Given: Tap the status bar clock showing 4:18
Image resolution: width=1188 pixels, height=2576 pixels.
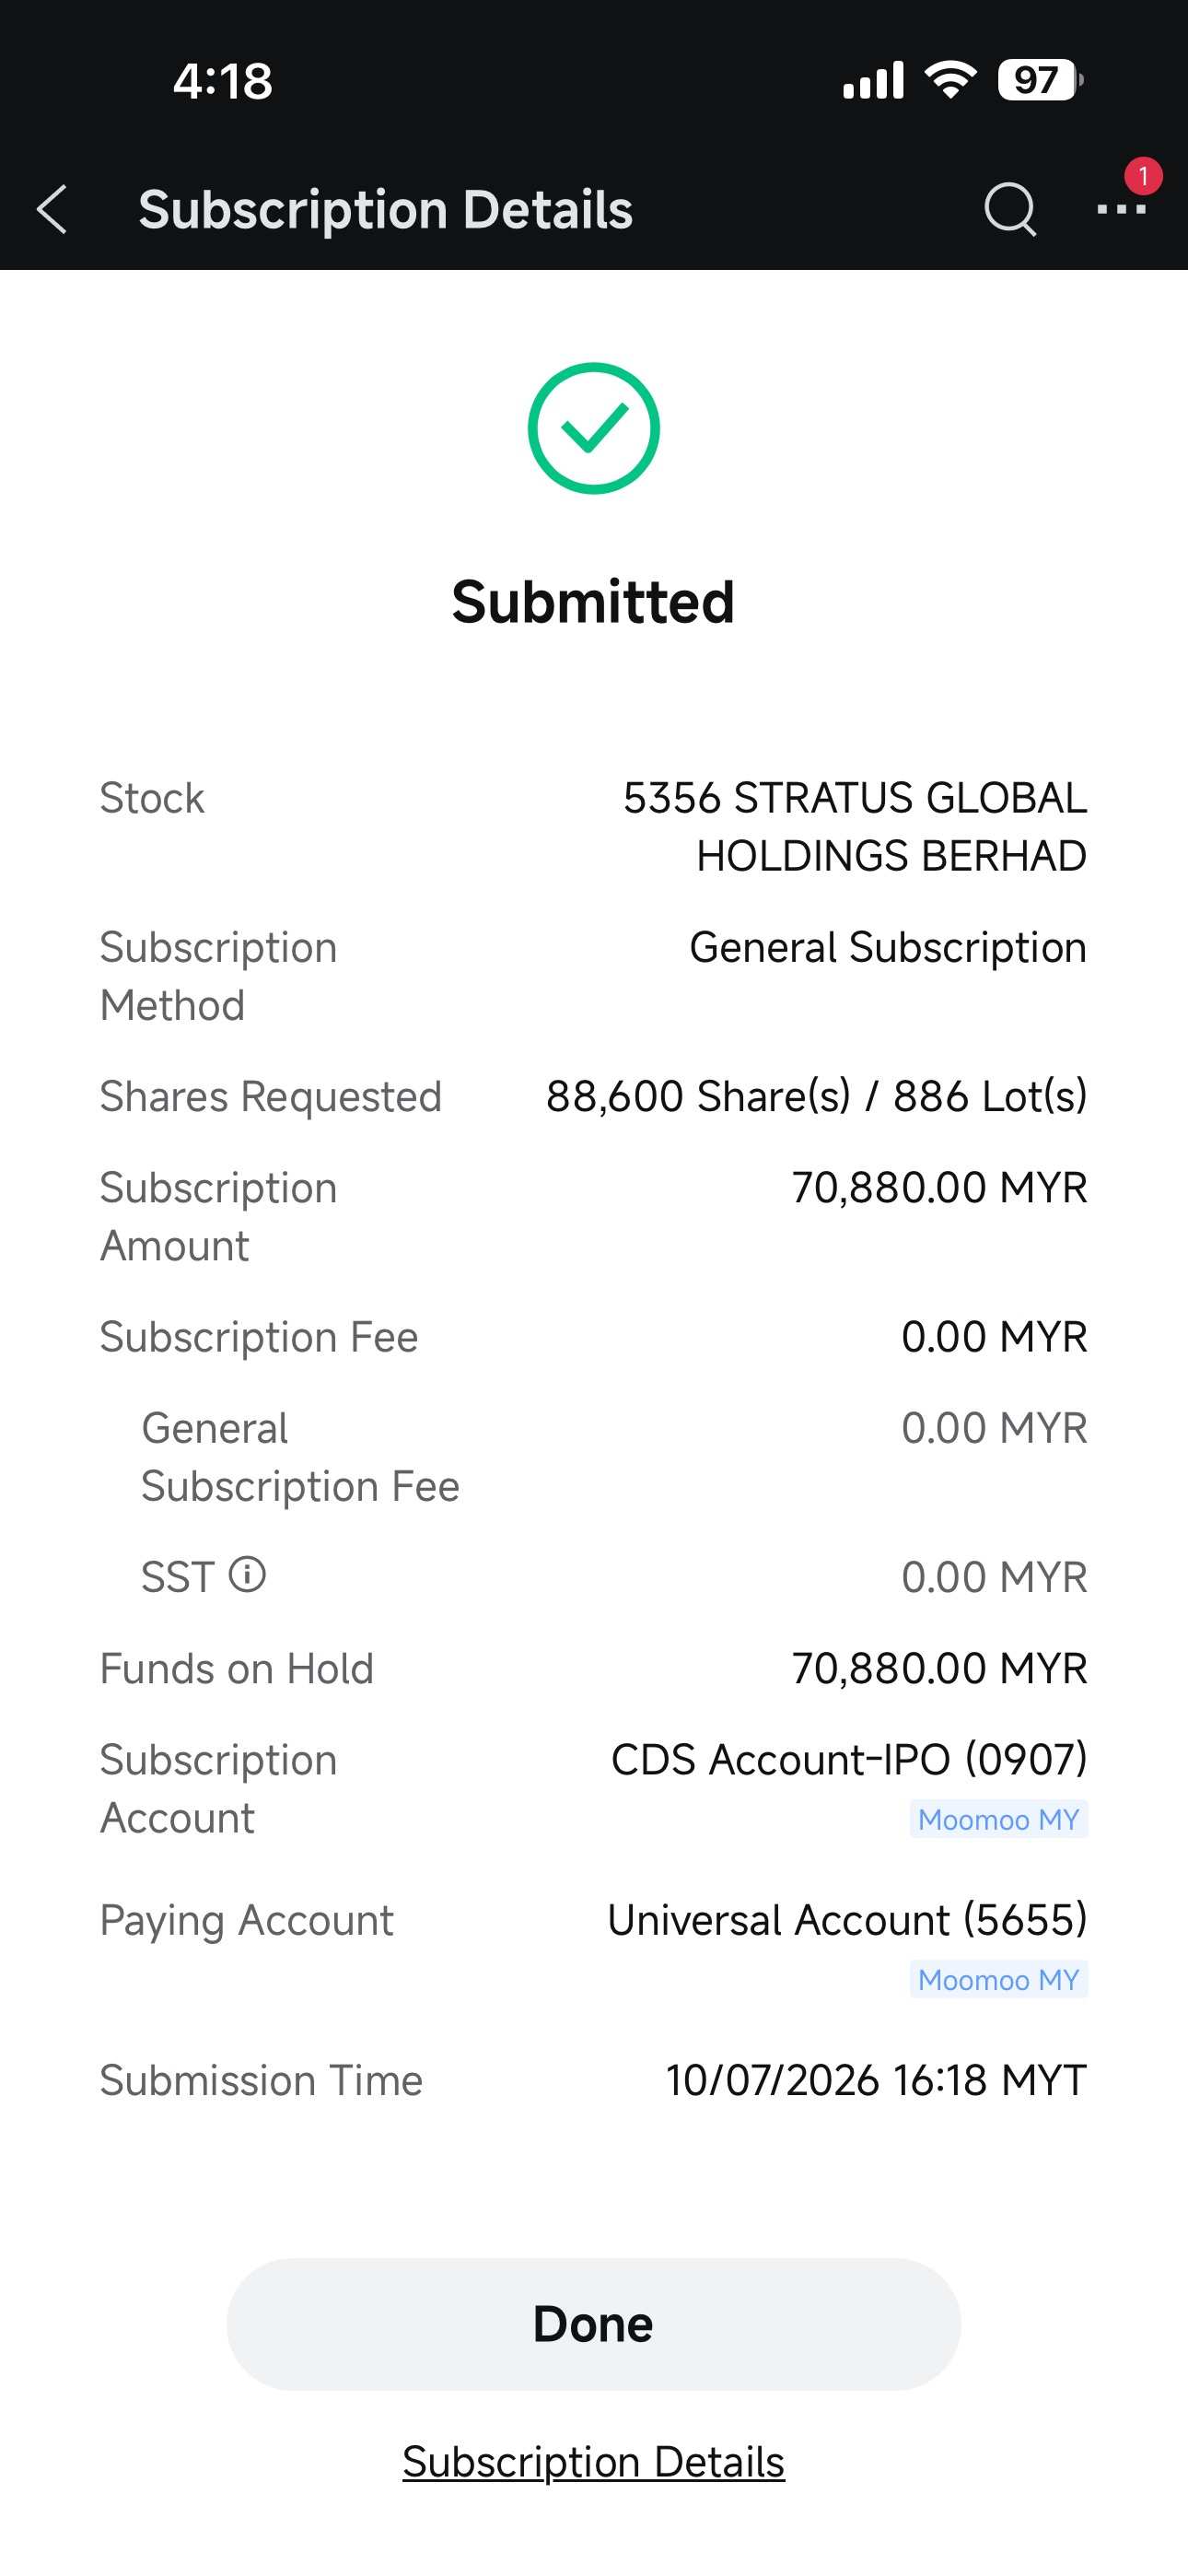Looking at the screenshot, I should click(222, 81).
